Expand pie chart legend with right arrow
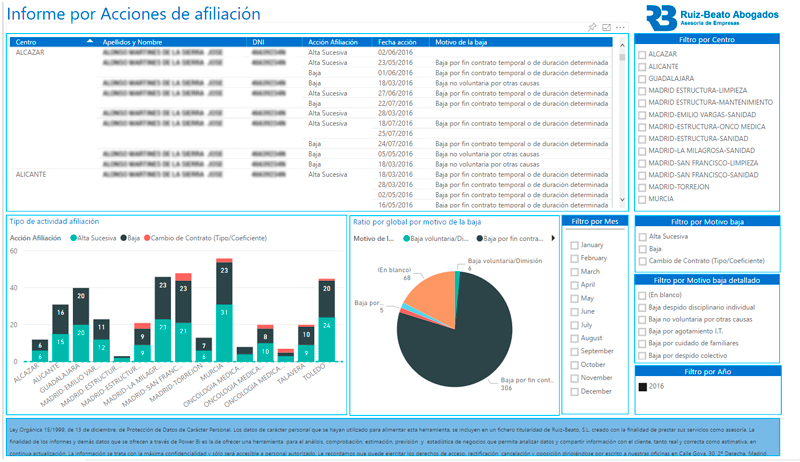Viewport: 800px width, 462px height. pos(552,239)
